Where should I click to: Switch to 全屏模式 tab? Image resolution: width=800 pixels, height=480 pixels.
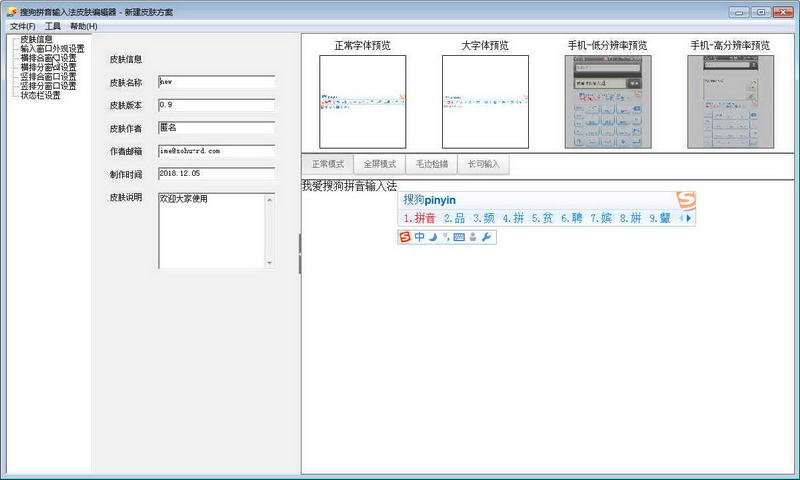(x=380, y=164)
